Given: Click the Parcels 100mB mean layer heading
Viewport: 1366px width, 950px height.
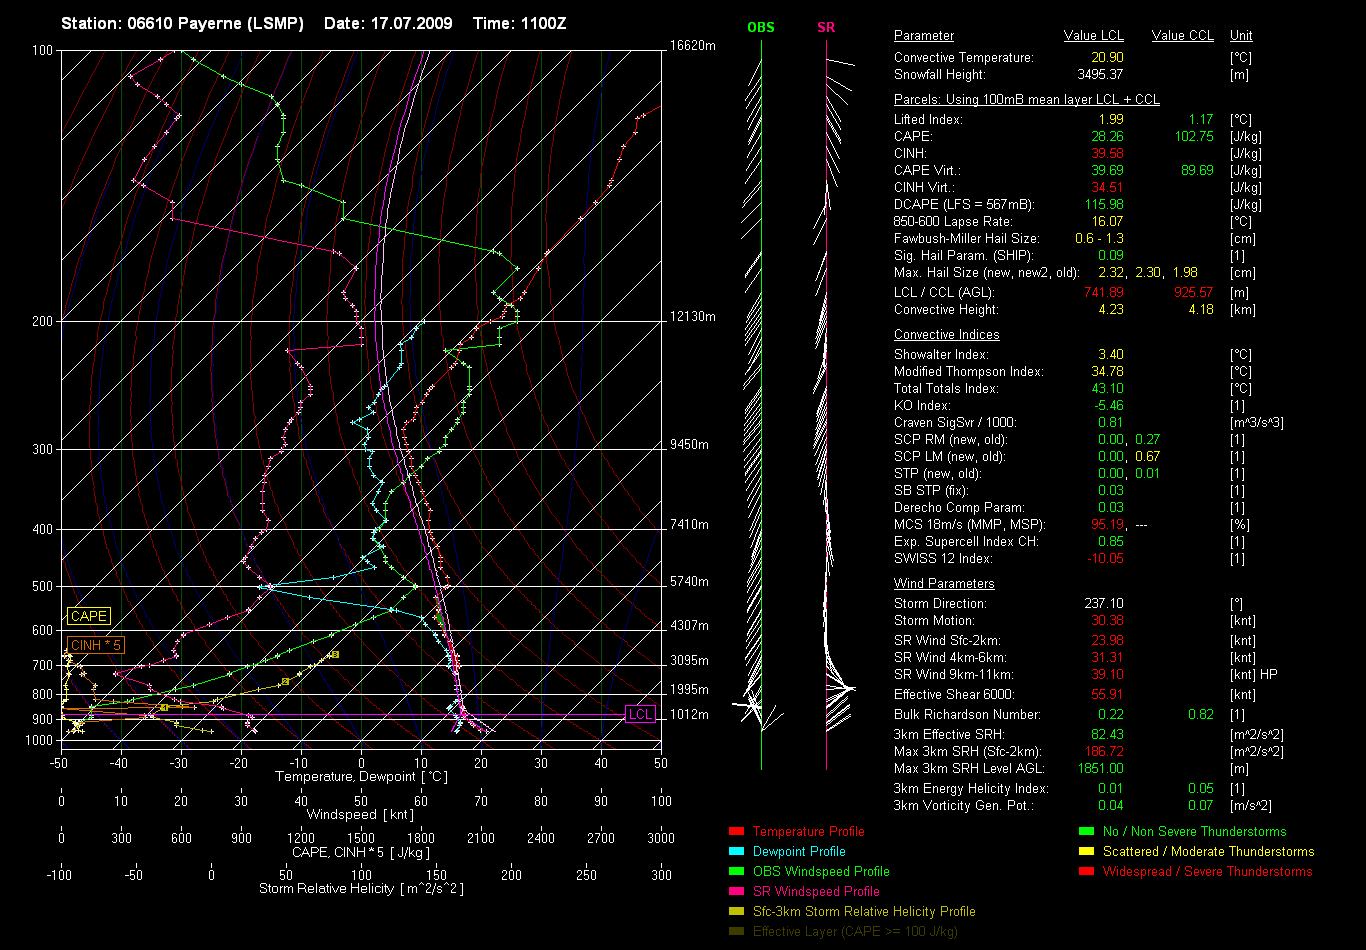Looking at the screenshot, I should pos(1026,100).
